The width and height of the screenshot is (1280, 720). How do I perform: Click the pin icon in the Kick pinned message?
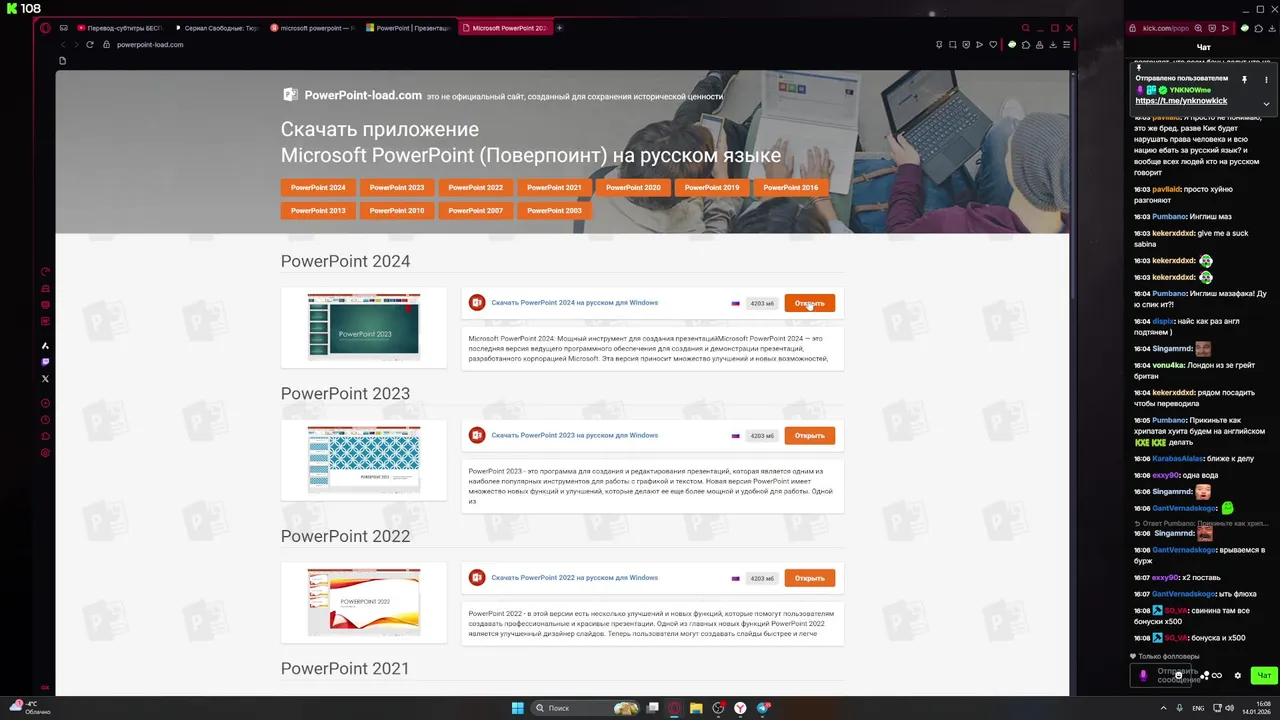pyautogui.click(x=1245, y=79)
